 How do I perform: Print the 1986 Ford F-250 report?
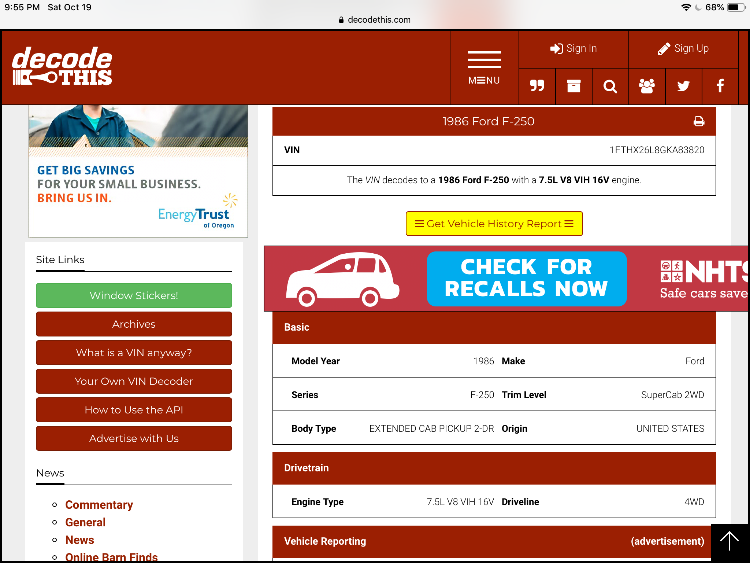tap(699, 121)
